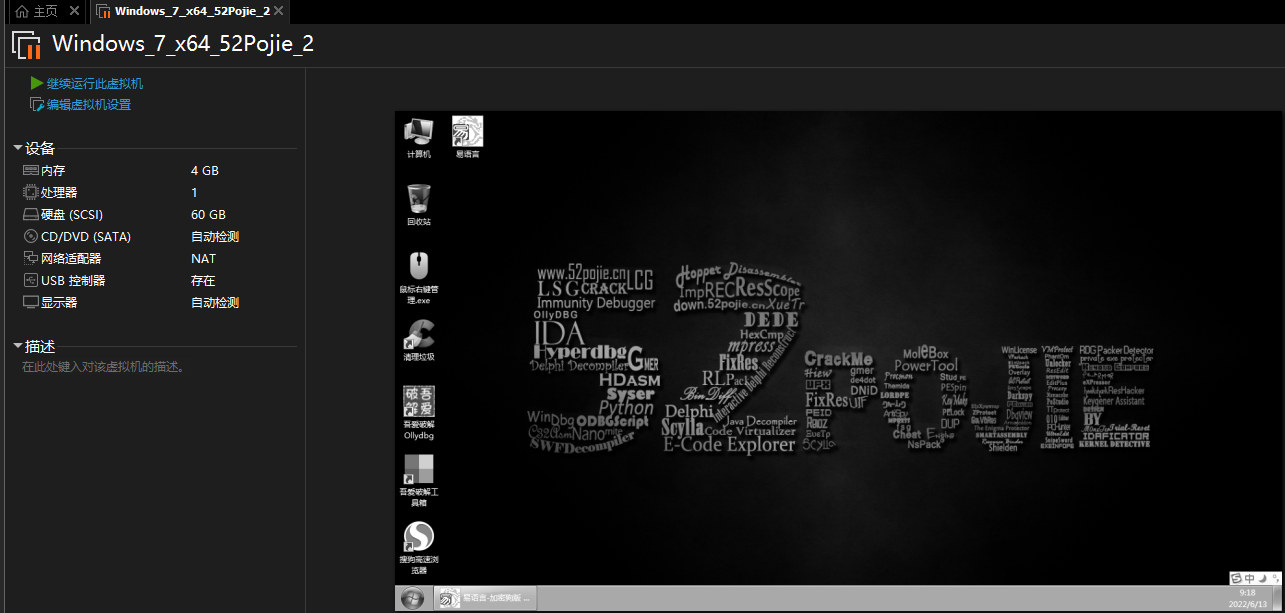This screenshot has width=1285, height=613.
Task: Click 鼠标右键管理.exe icon in VM preview
Action: click(x=418, y=277)
